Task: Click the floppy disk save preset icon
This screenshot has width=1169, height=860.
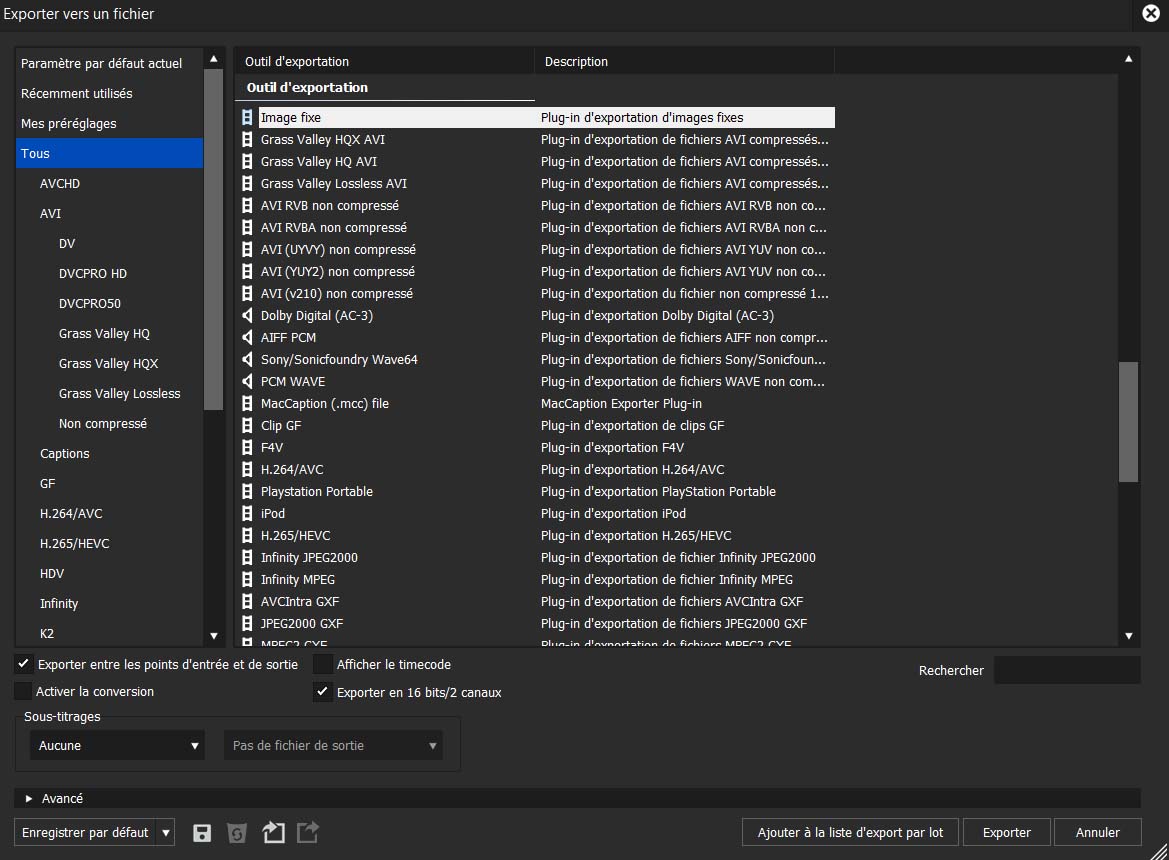Action: [x=202, y=832]
